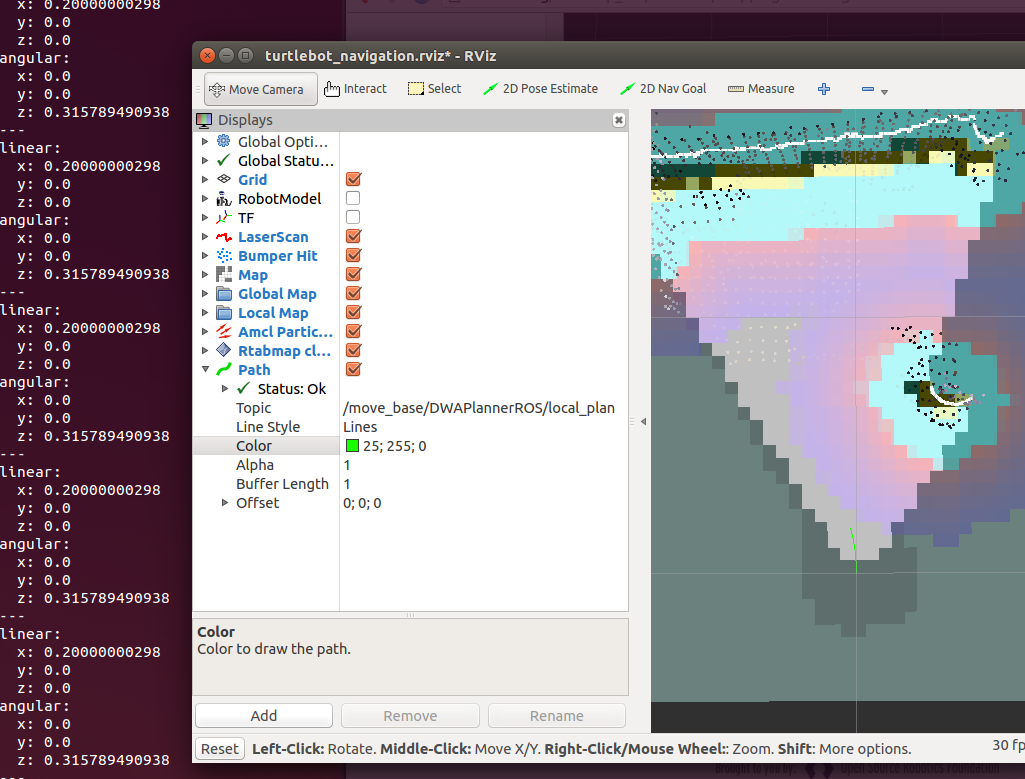Click the blue plus add-tool icon
The height and width of the screenshot is (779, 1025).
pyautogui.click(x=824, y=89)
